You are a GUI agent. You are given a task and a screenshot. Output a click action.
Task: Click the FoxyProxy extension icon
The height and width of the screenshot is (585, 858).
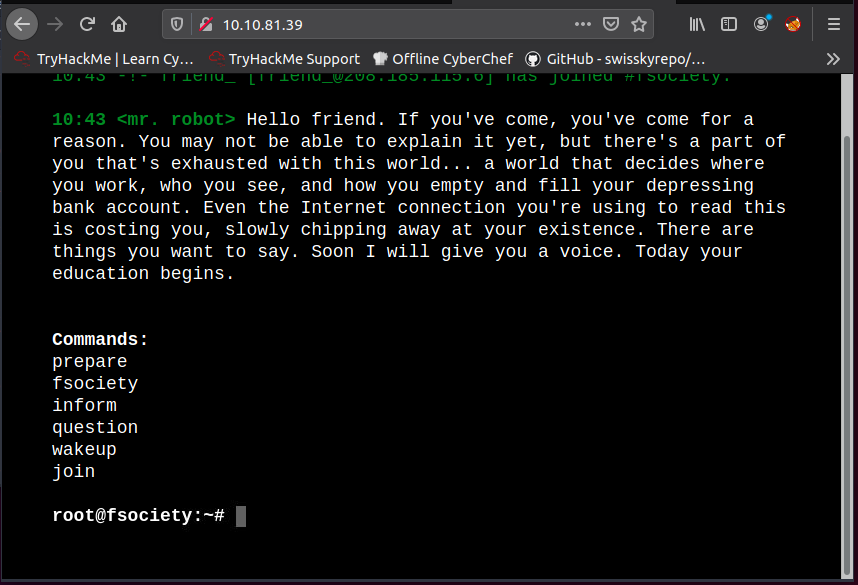(793, 24)
